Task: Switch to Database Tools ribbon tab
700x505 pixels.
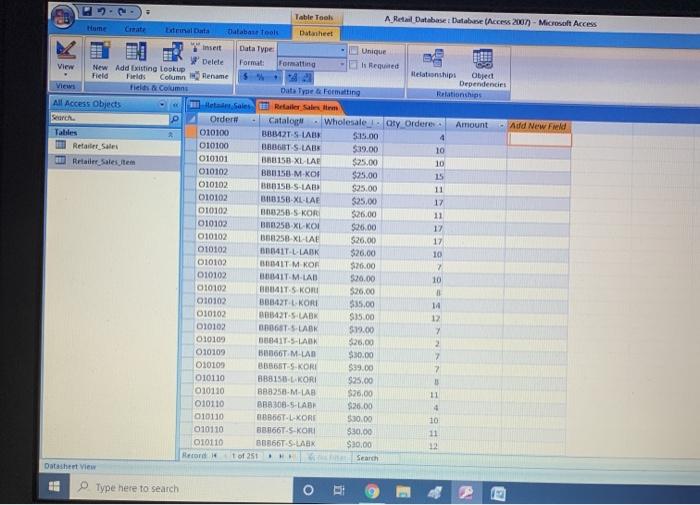Action: click(253, 32)
